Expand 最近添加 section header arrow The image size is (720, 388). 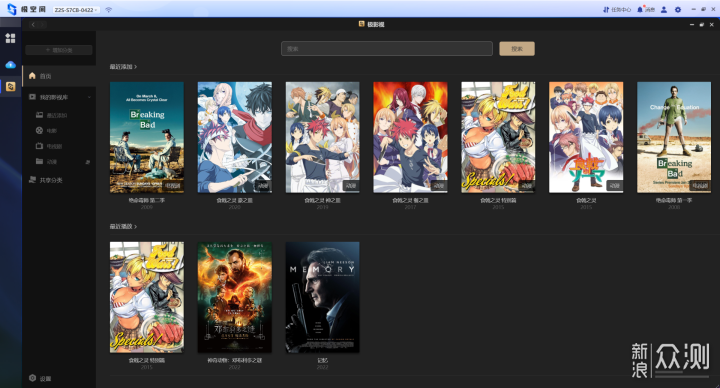tap(135, 67)
